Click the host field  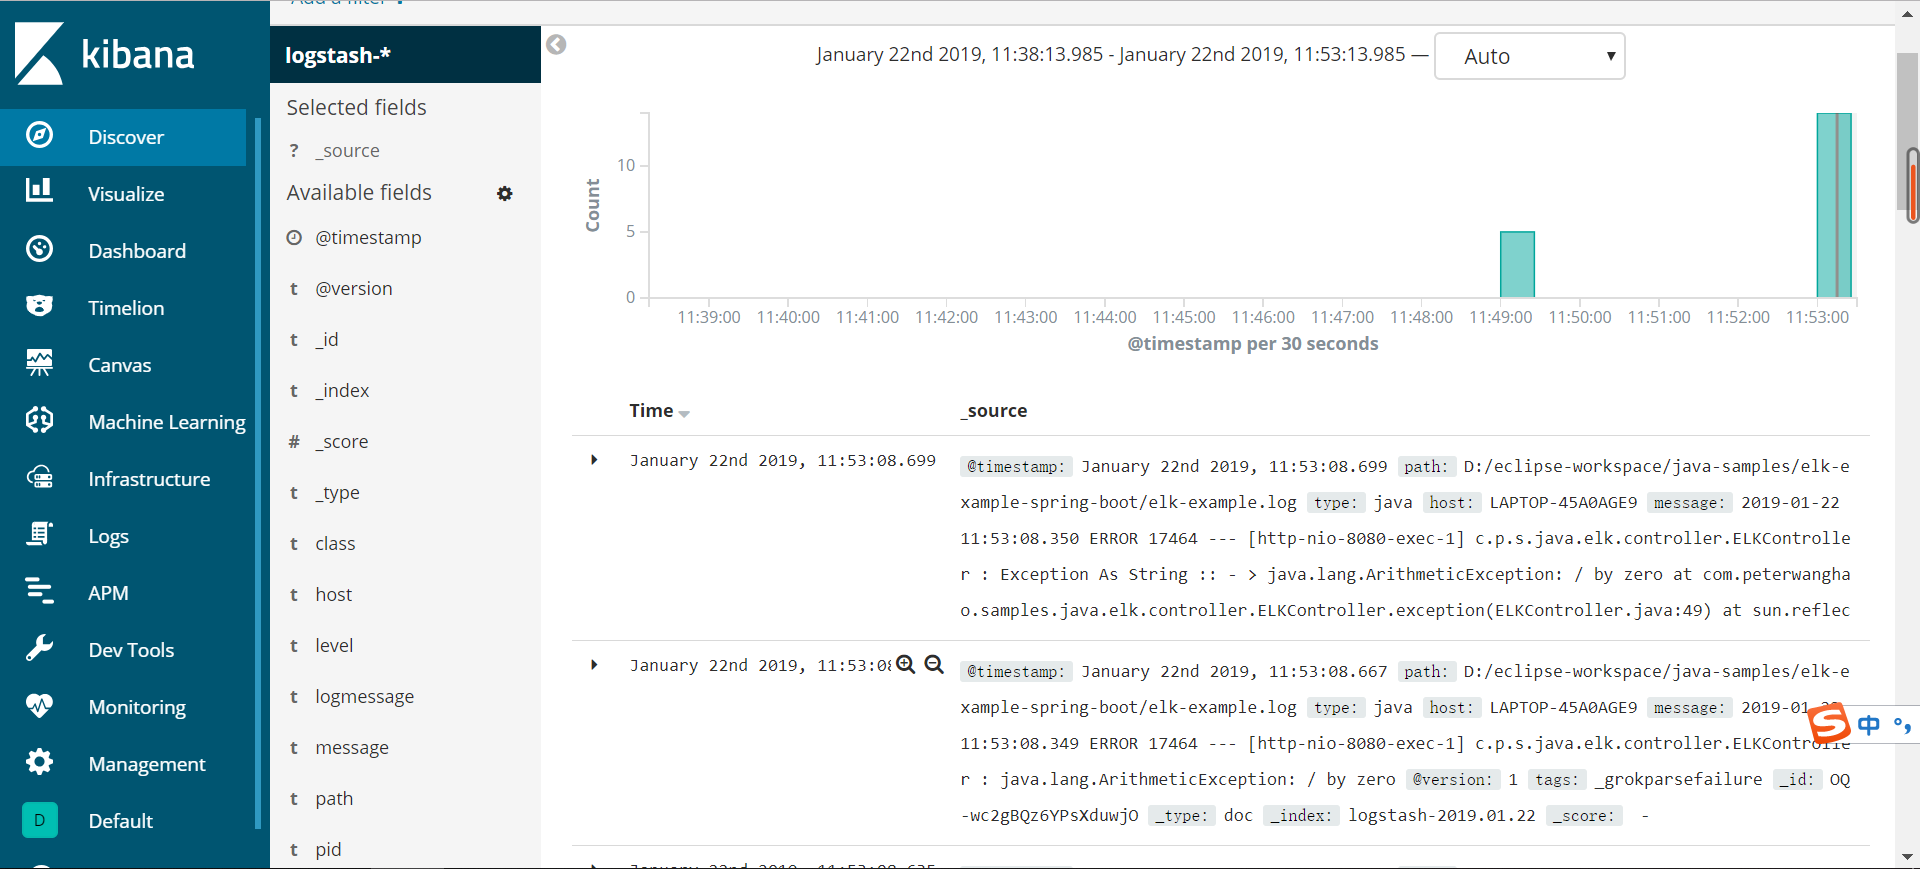[x=333, y=595]
